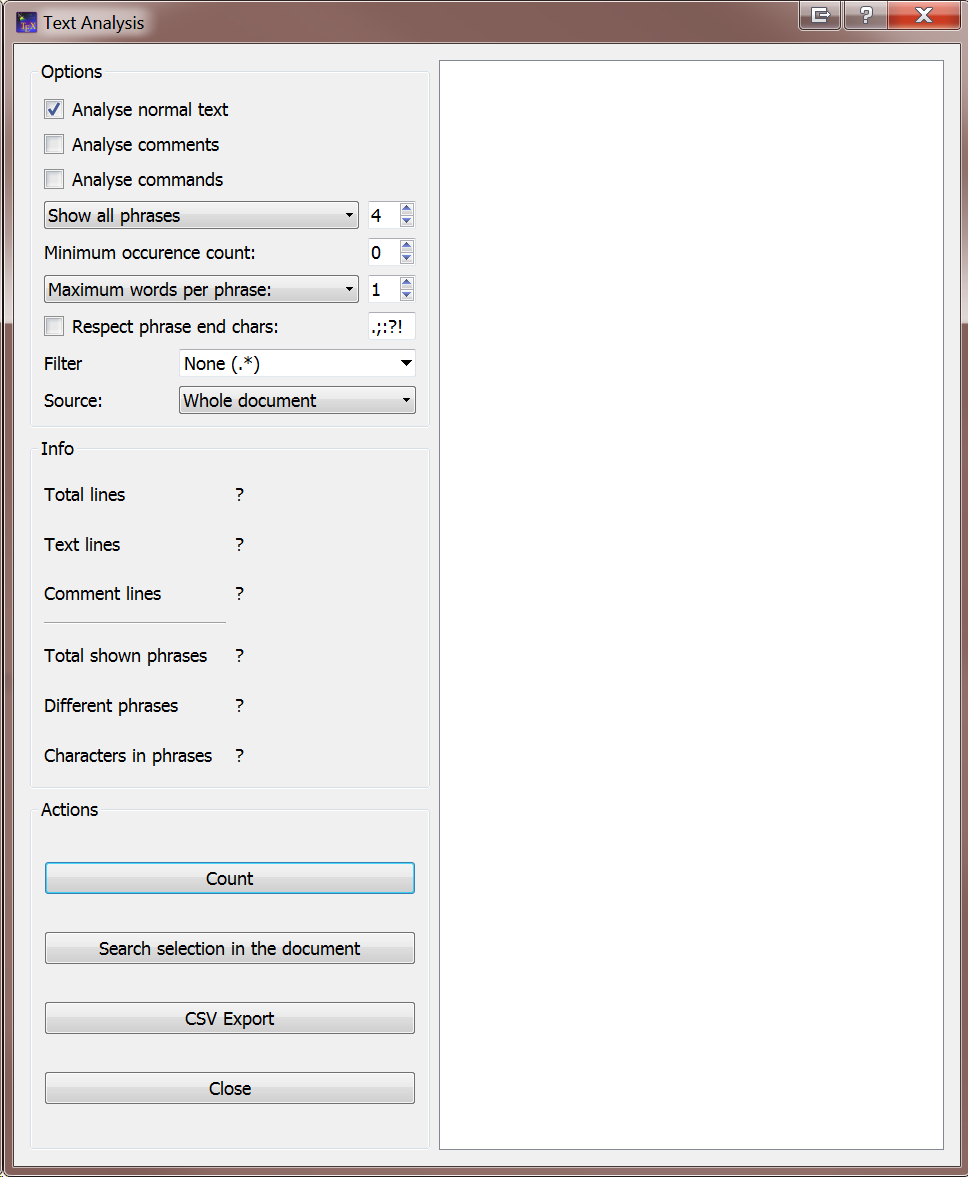Click the words per phrase field showing 1
Viewport: 968px width, 1177px height.
click(383, 289)
